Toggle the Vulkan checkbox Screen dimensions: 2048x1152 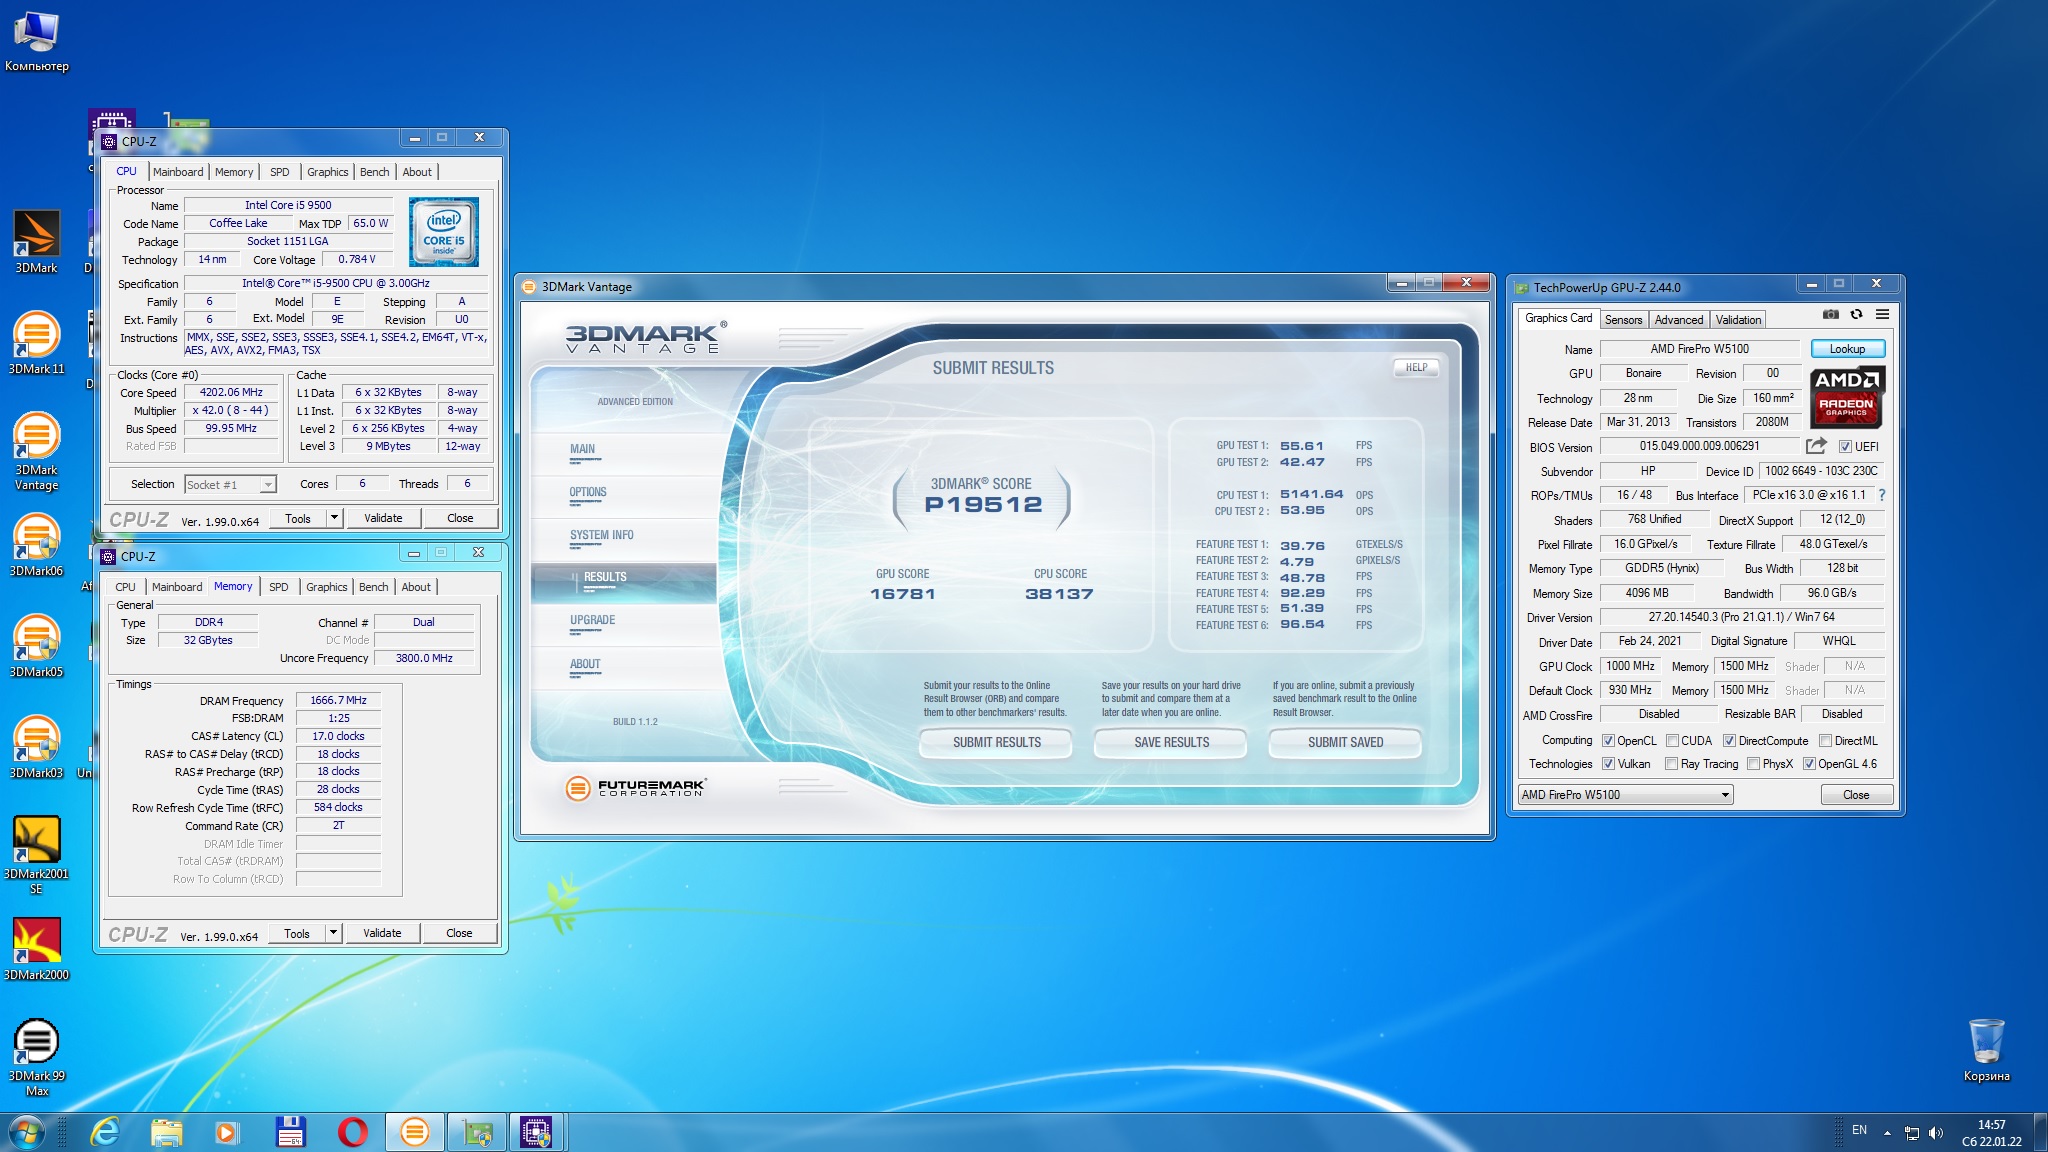(1608, 764)
